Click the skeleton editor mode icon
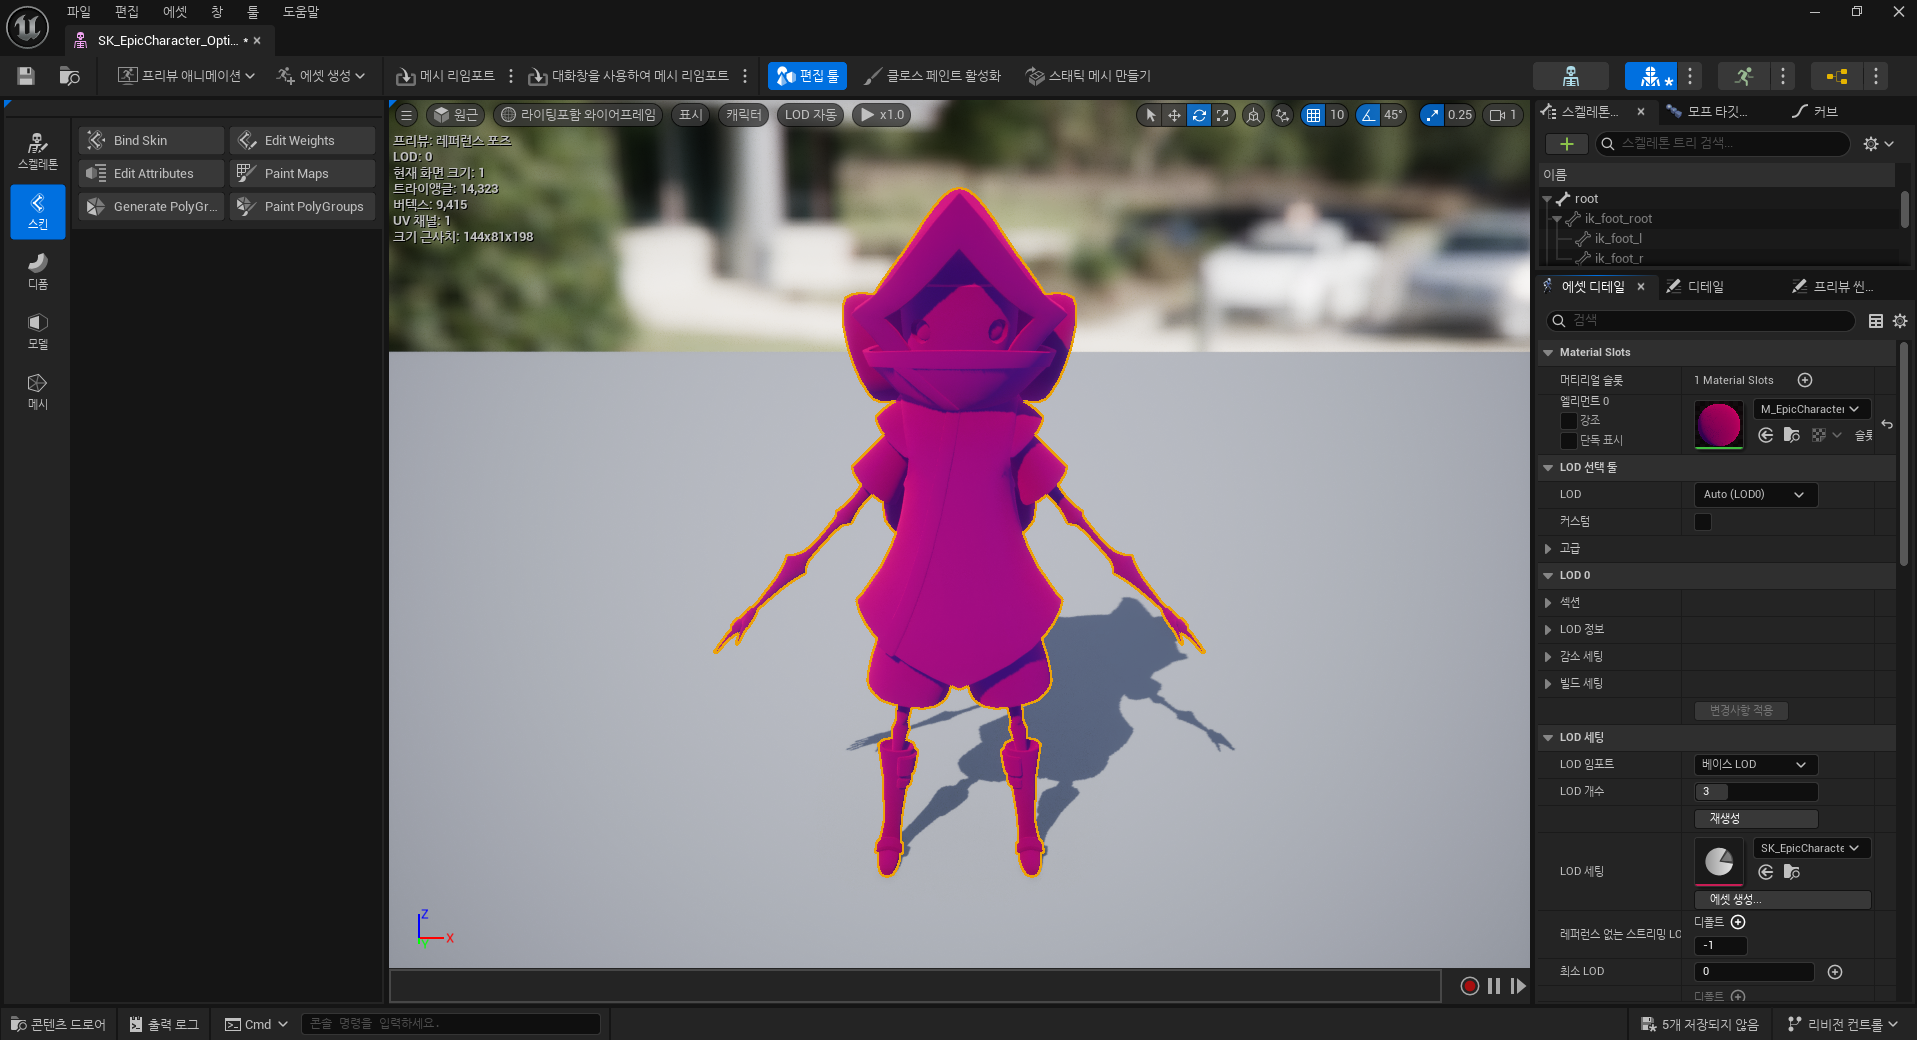The height and width of the screenshot is (1040, 1917). tap(1571, 76)
